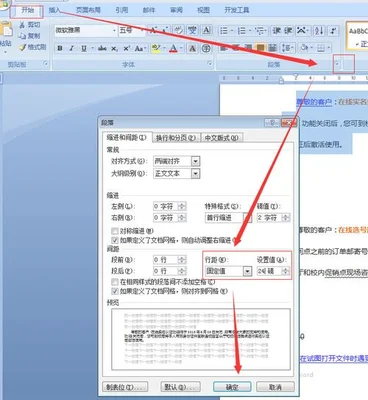The height and width of the screenshot is (400, 368).
Task: Open the Enclose Characters (circled 字) tool
Action: [206, 49]
